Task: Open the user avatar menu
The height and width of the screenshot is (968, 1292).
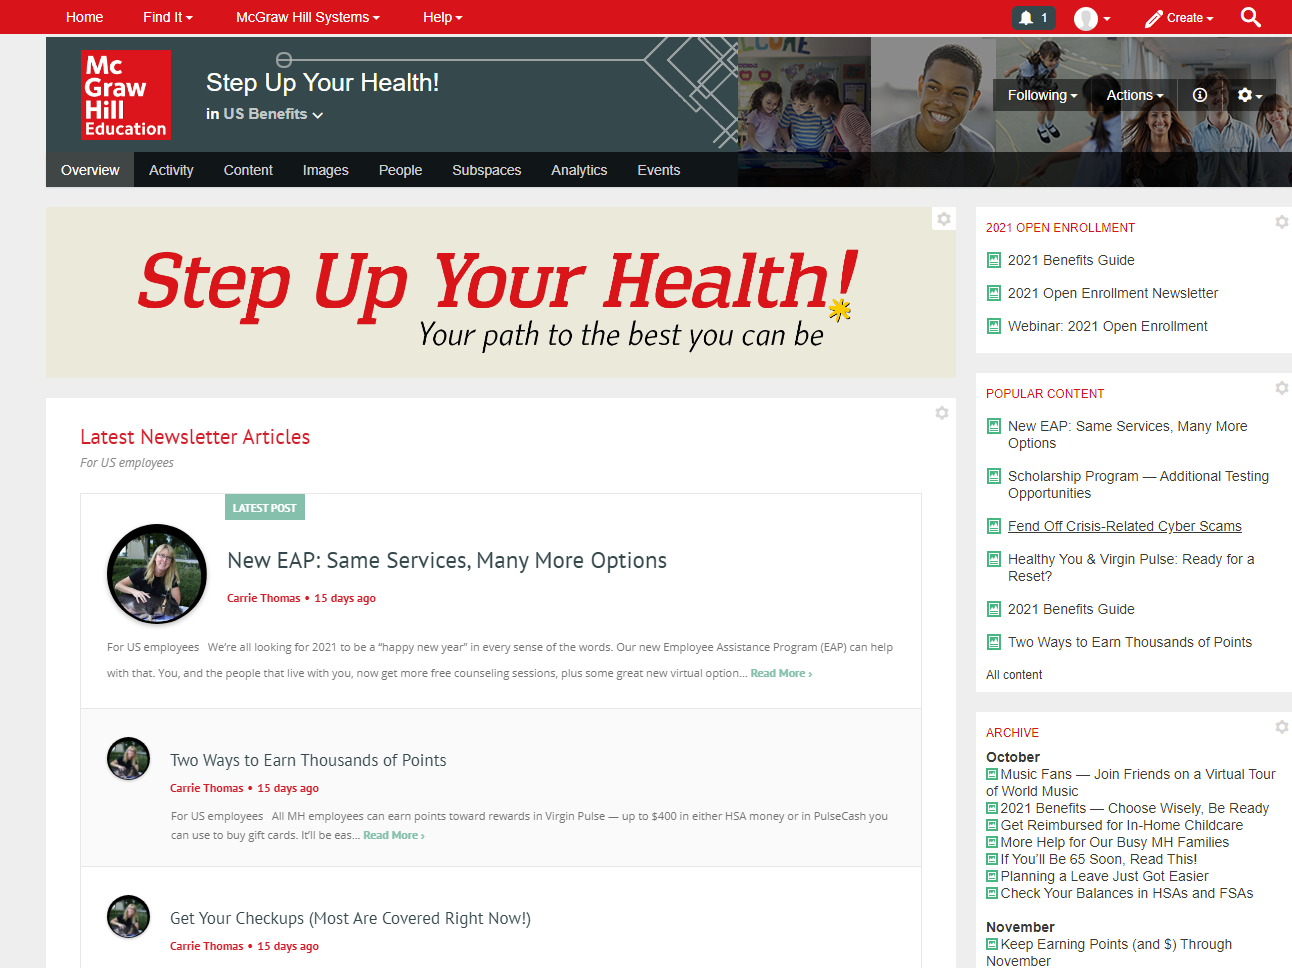Action: [x=1092, y=18]
